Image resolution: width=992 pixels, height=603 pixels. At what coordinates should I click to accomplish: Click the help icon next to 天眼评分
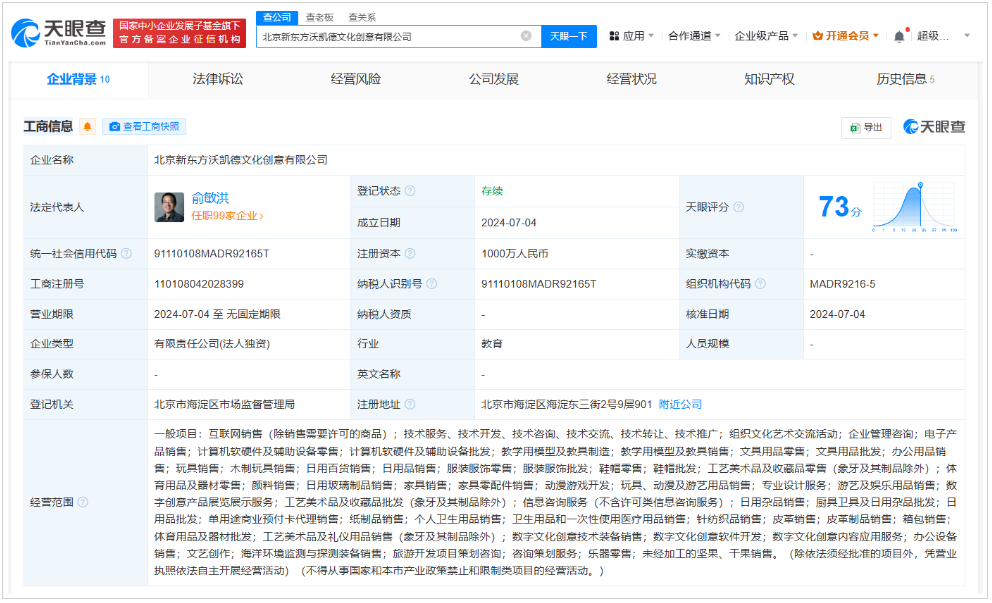(738, 207)
